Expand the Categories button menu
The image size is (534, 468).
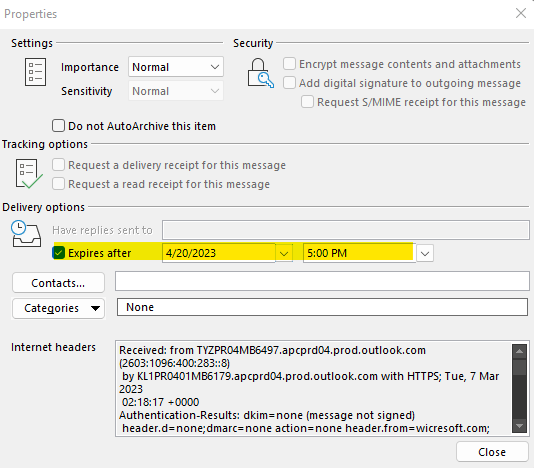58,308
